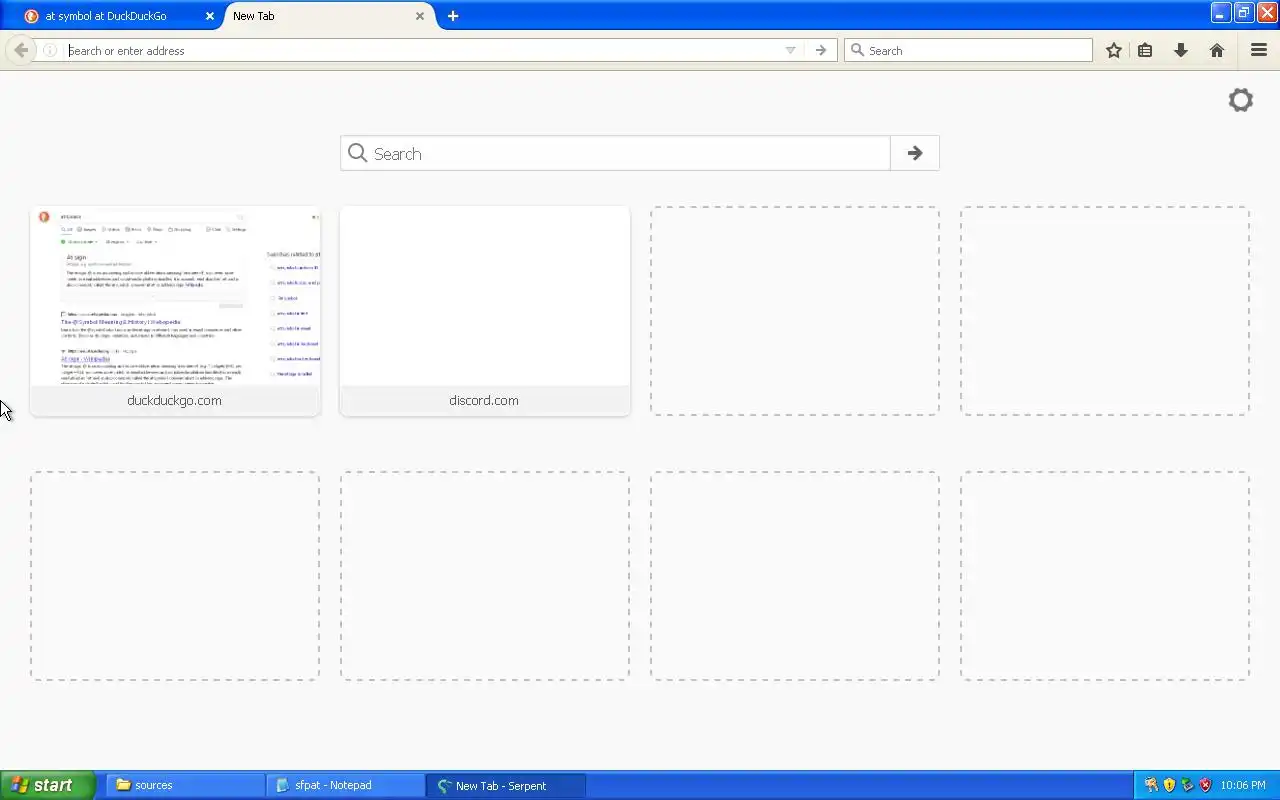Image resolution: width=1280 pixels, height=800 pixels.
Task: Switch to sfpat Notepad in taskbar
Action: click(x=345, y=785)
